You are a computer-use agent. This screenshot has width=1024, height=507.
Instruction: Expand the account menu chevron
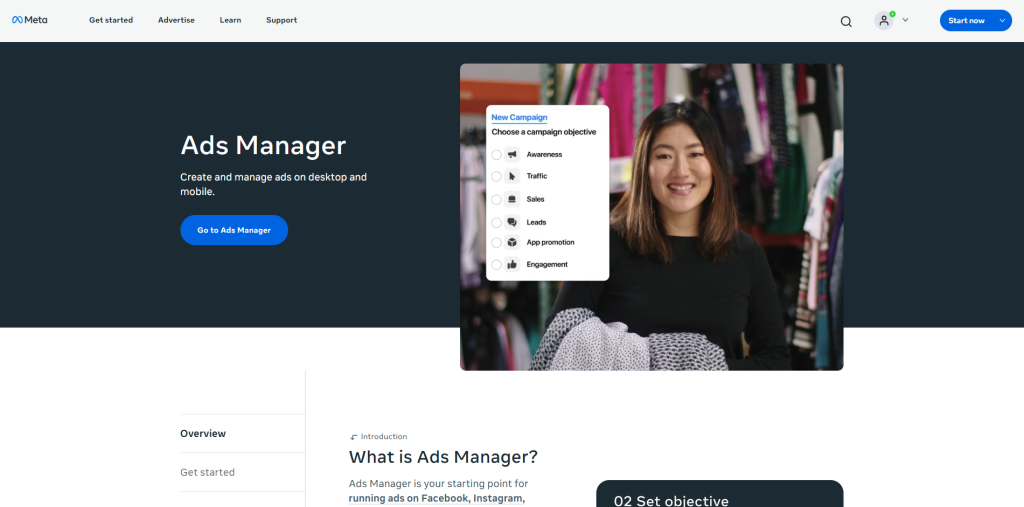(x=905, y=20)
